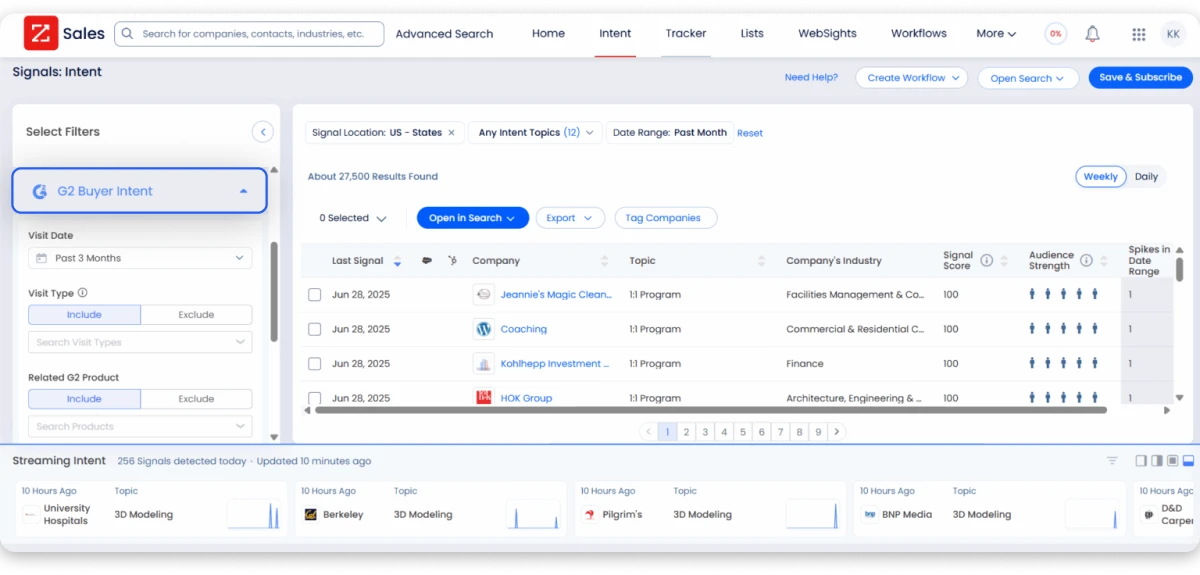
Task: Tick the Kohlhepp Investment row checkbox
Action: [x=314, y=364]
